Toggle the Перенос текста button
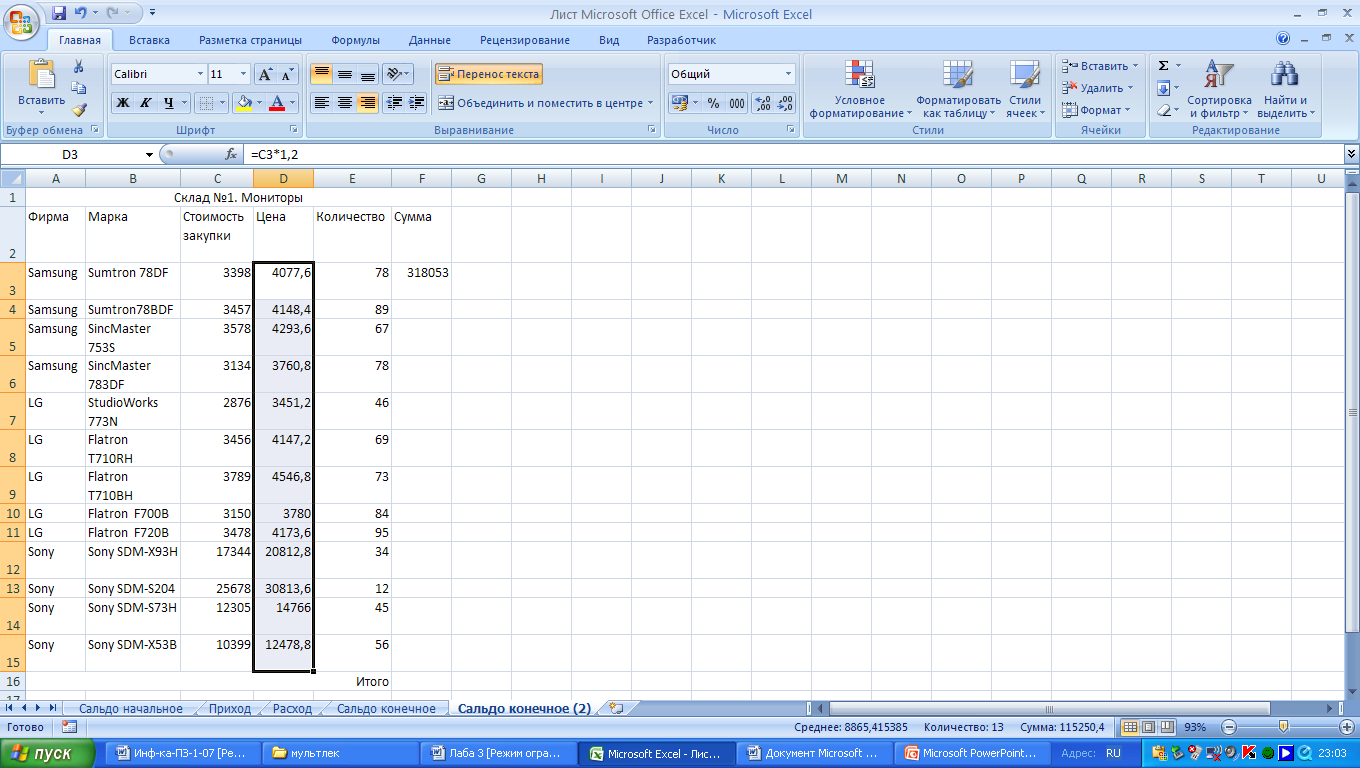The height and width of the screenshot is (768, 1360). coord(489,74)
